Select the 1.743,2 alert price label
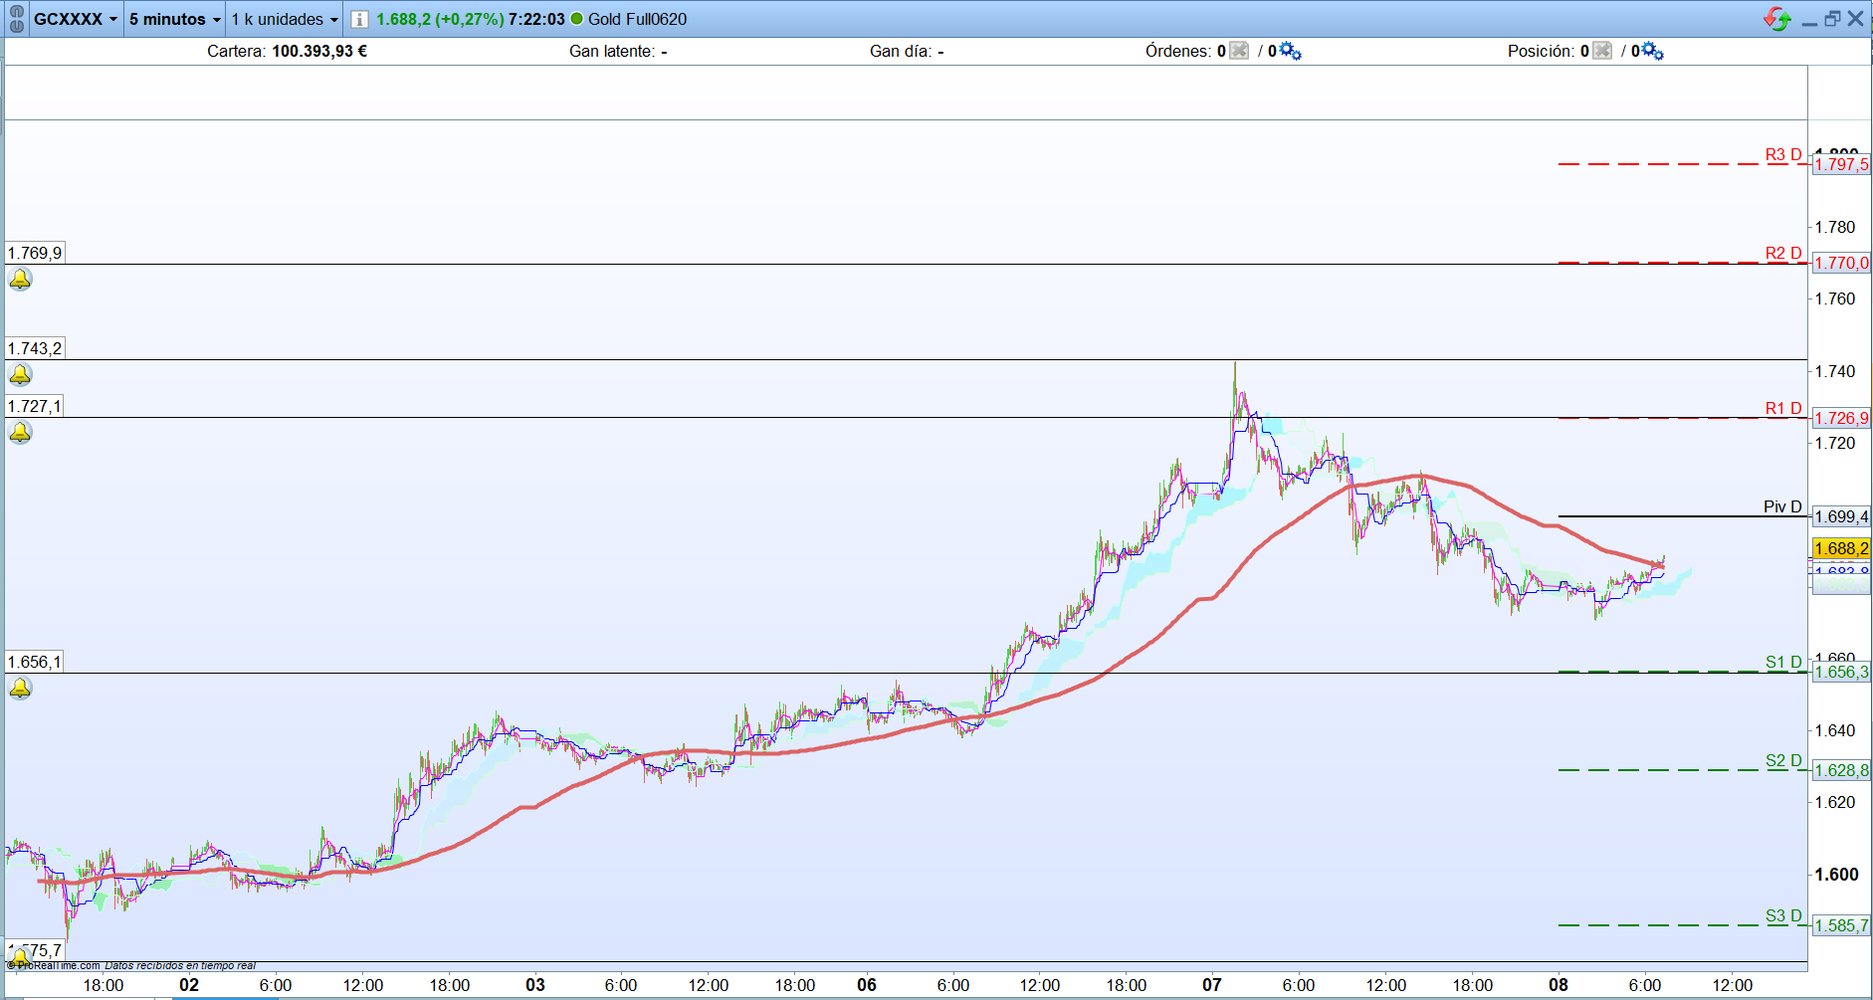Viewport: 1873px width, 1000px height. pos(34,348)
